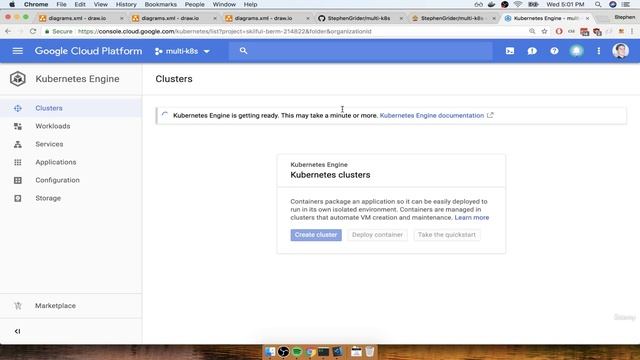The height and width of the screenshot is (360, 640).
Task: Open Spotlight search in menu bar
Action: point(598,4)
